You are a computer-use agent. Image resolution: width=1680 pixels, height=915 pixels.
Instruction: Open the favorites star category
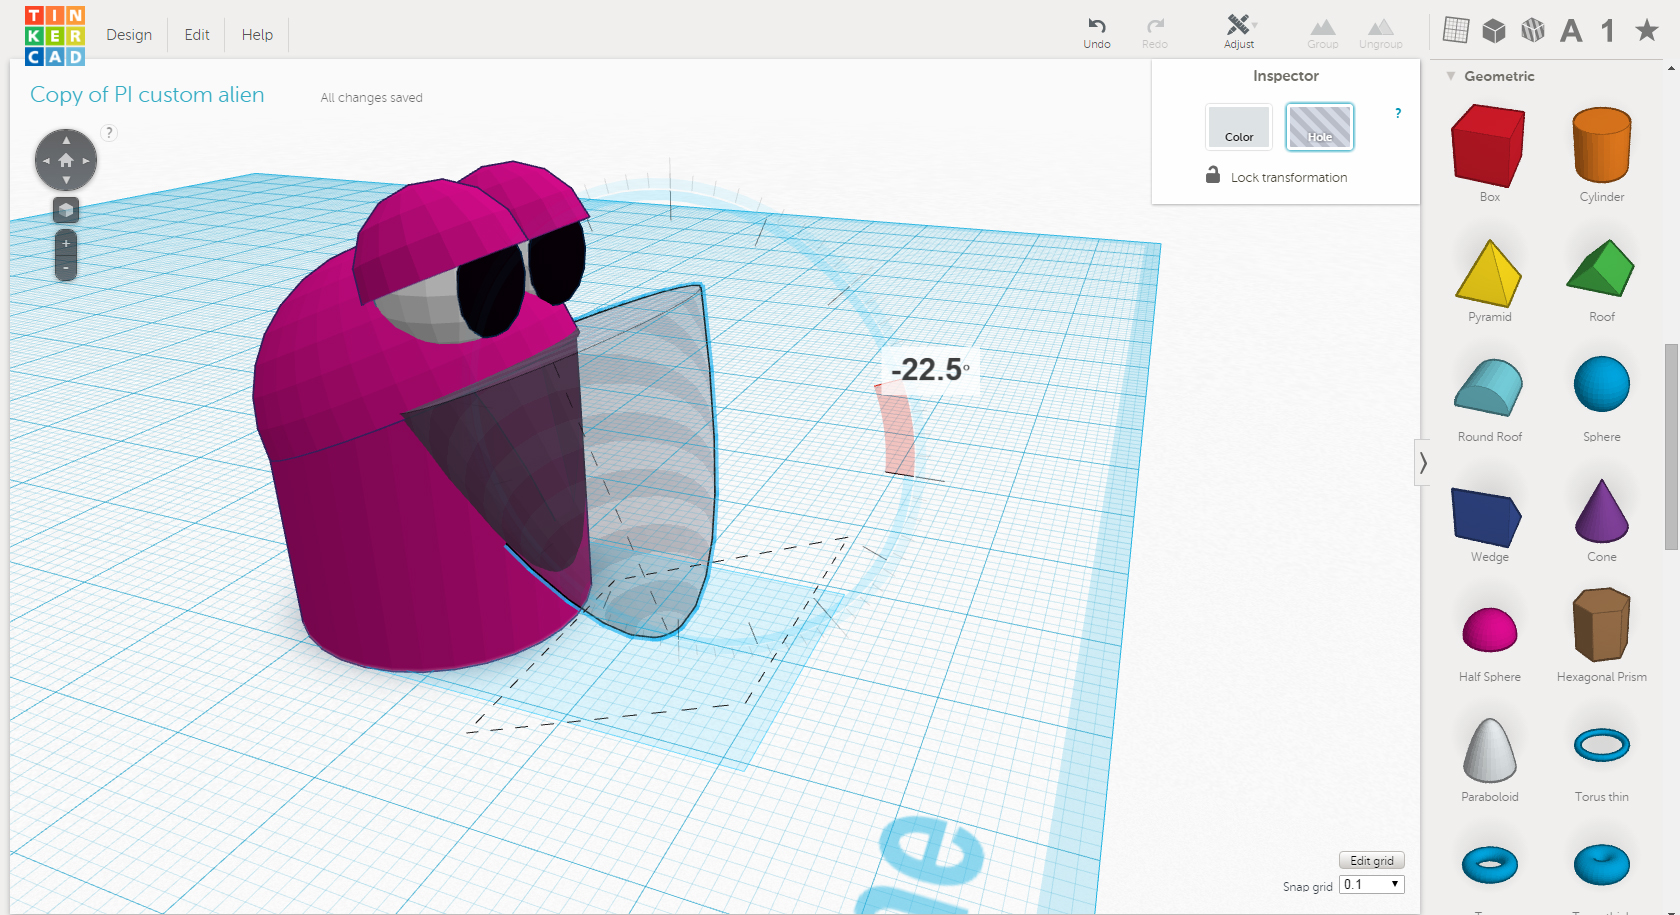tap(1647, 31)
